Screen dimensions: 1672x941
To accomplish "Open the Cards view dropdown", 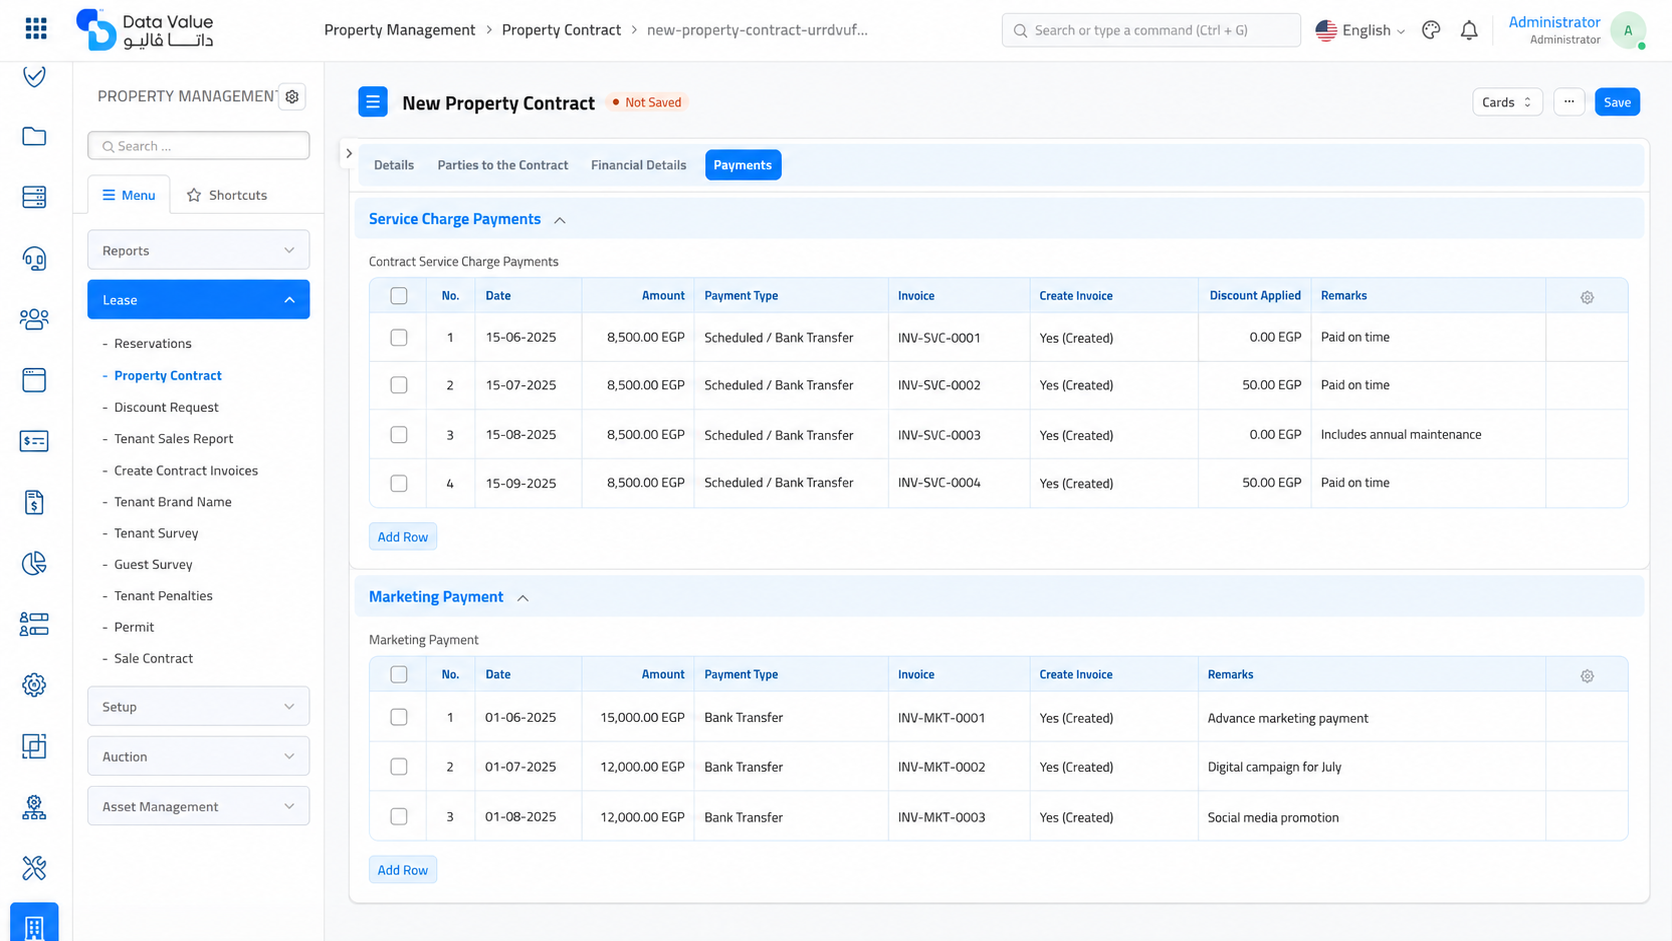I will click(1507, 102).
